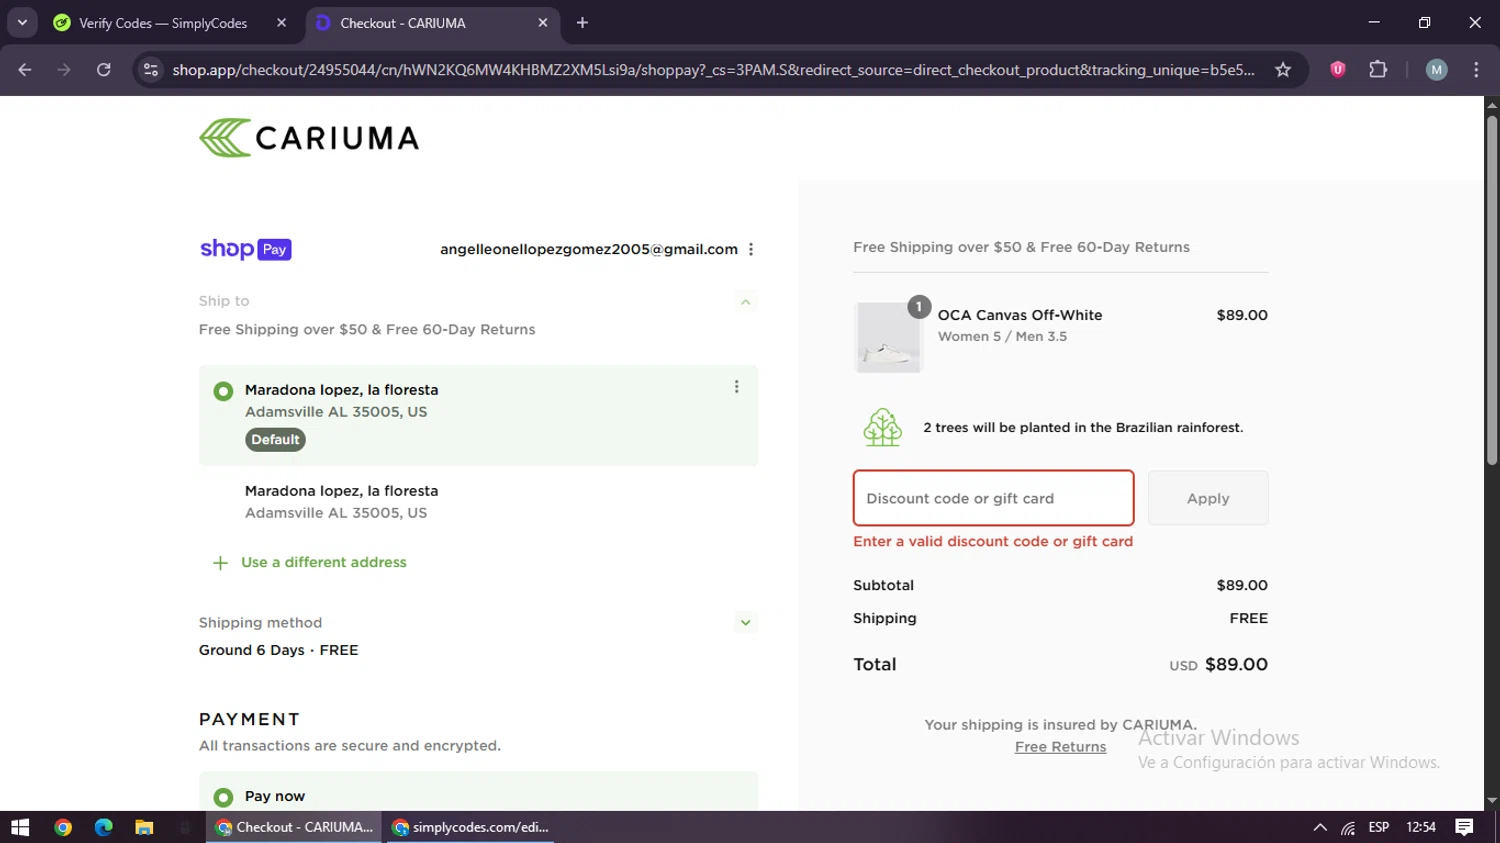
Task: Click the OCA Canvas shoe thumbnail
Action: click(888, 338)
